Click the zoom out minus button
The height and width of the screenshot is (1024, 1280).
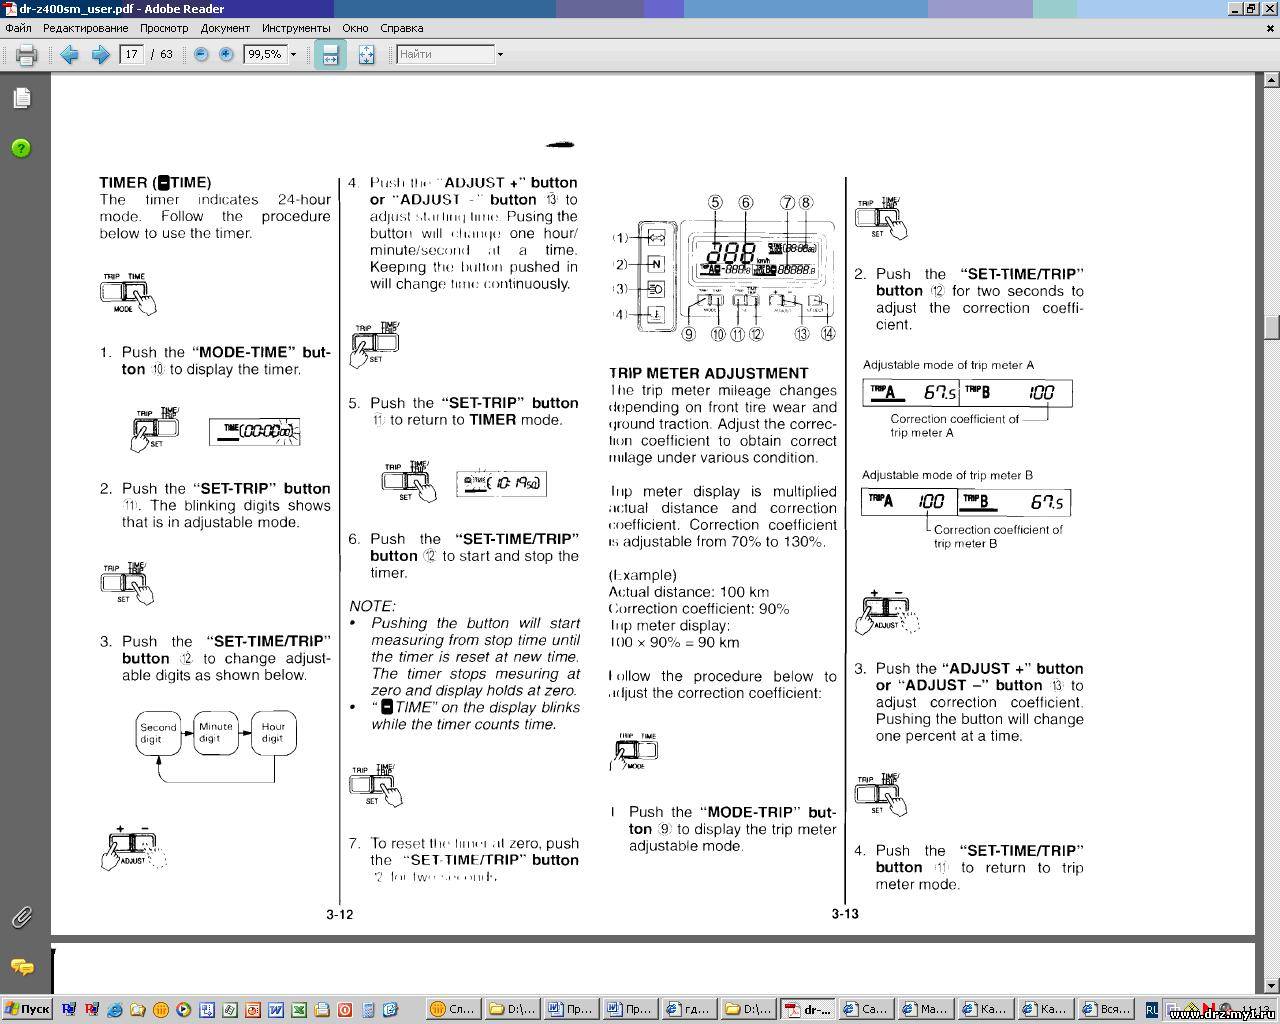pos(201,54)
